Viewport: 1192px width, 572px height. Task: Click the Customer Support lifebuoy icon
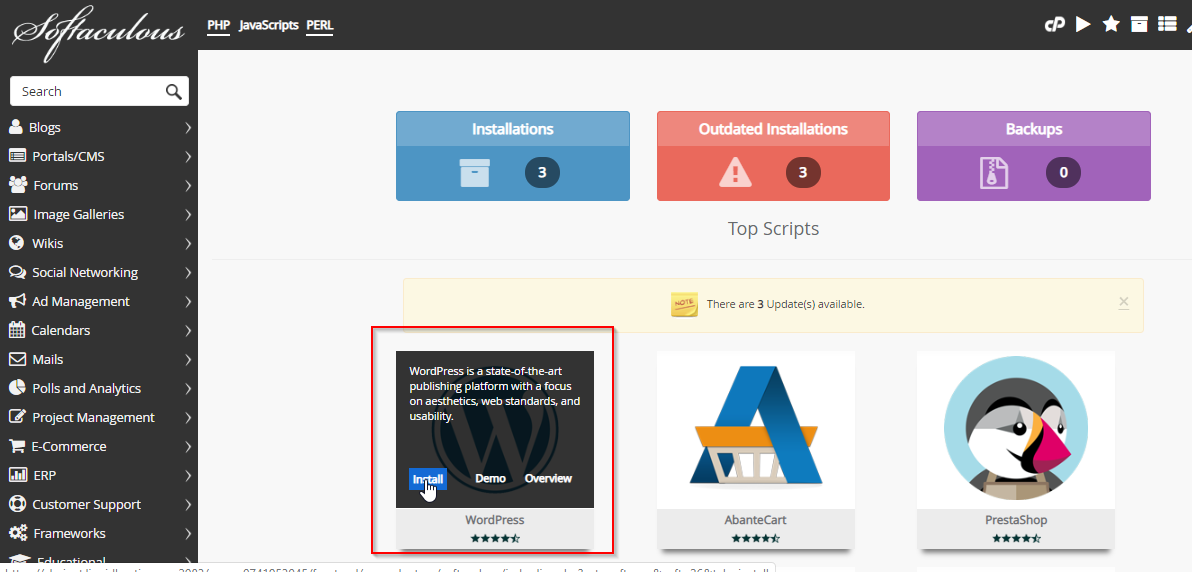[x=17, y=504]
